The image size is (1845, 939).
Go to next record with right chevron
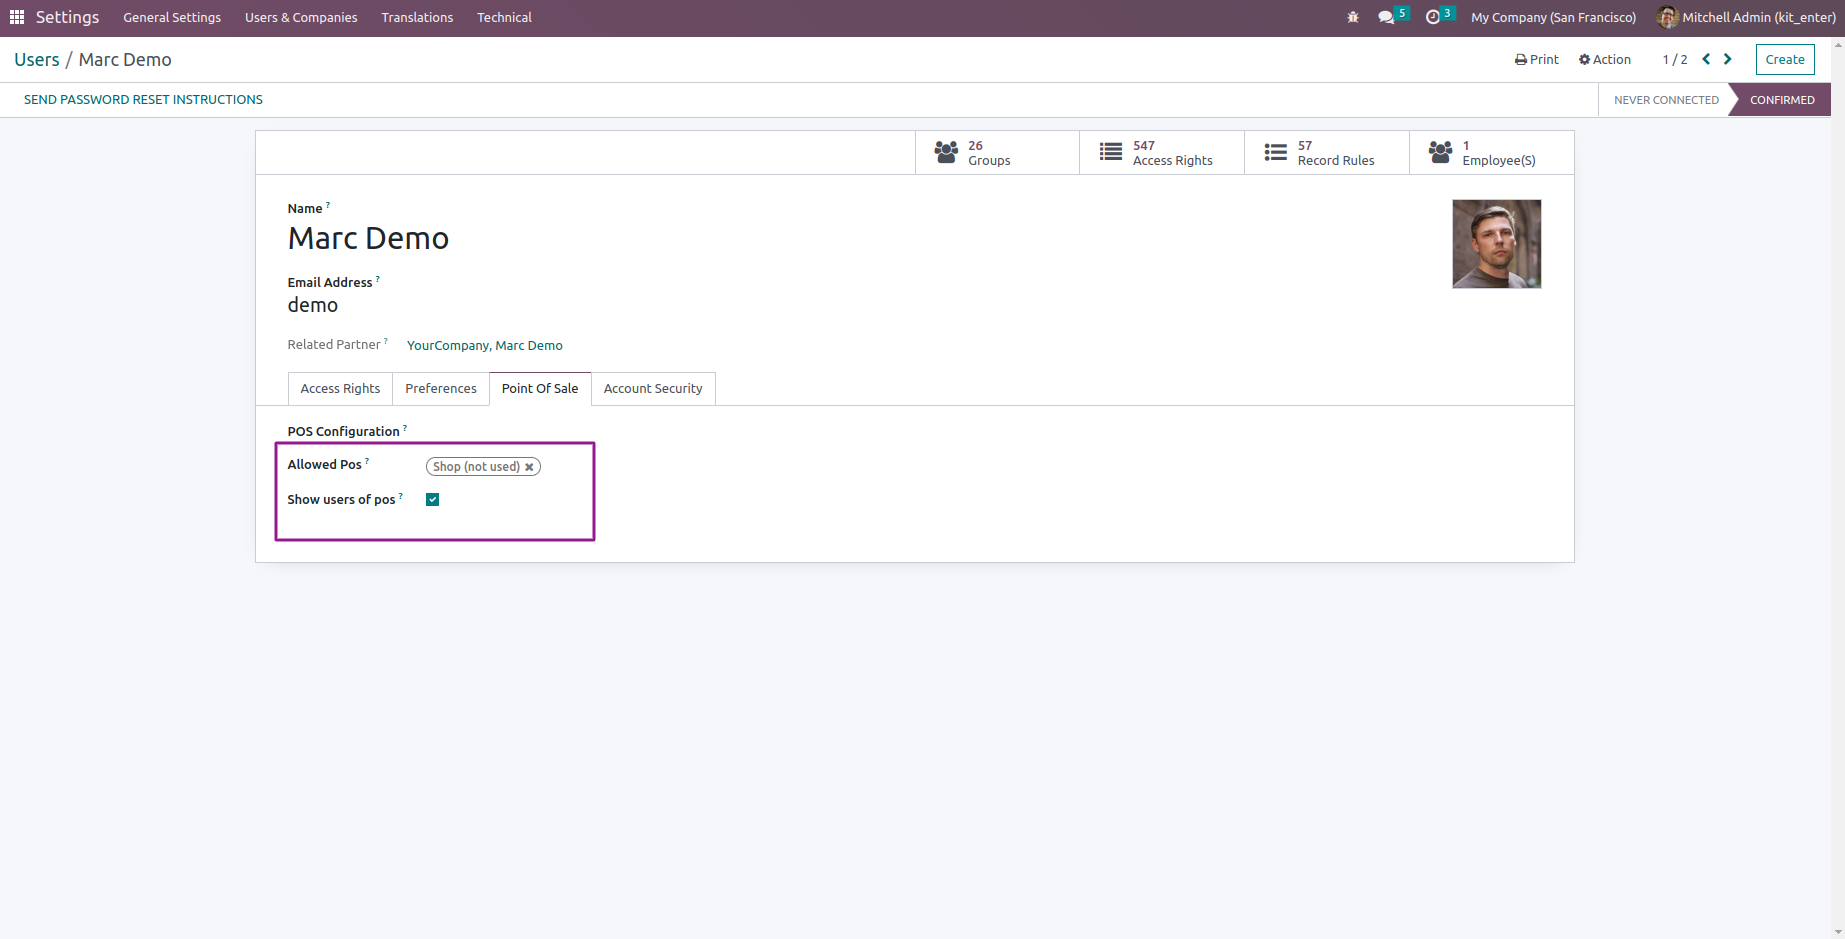[1727, 59]
